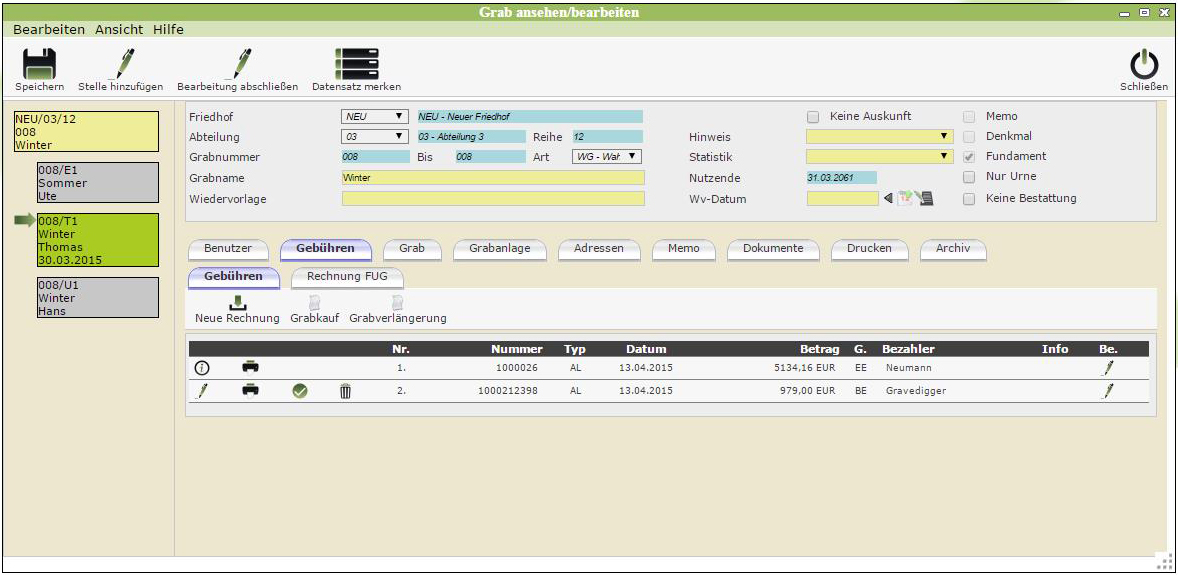Click the Schließen power icon

click(x=1144, y=65)
